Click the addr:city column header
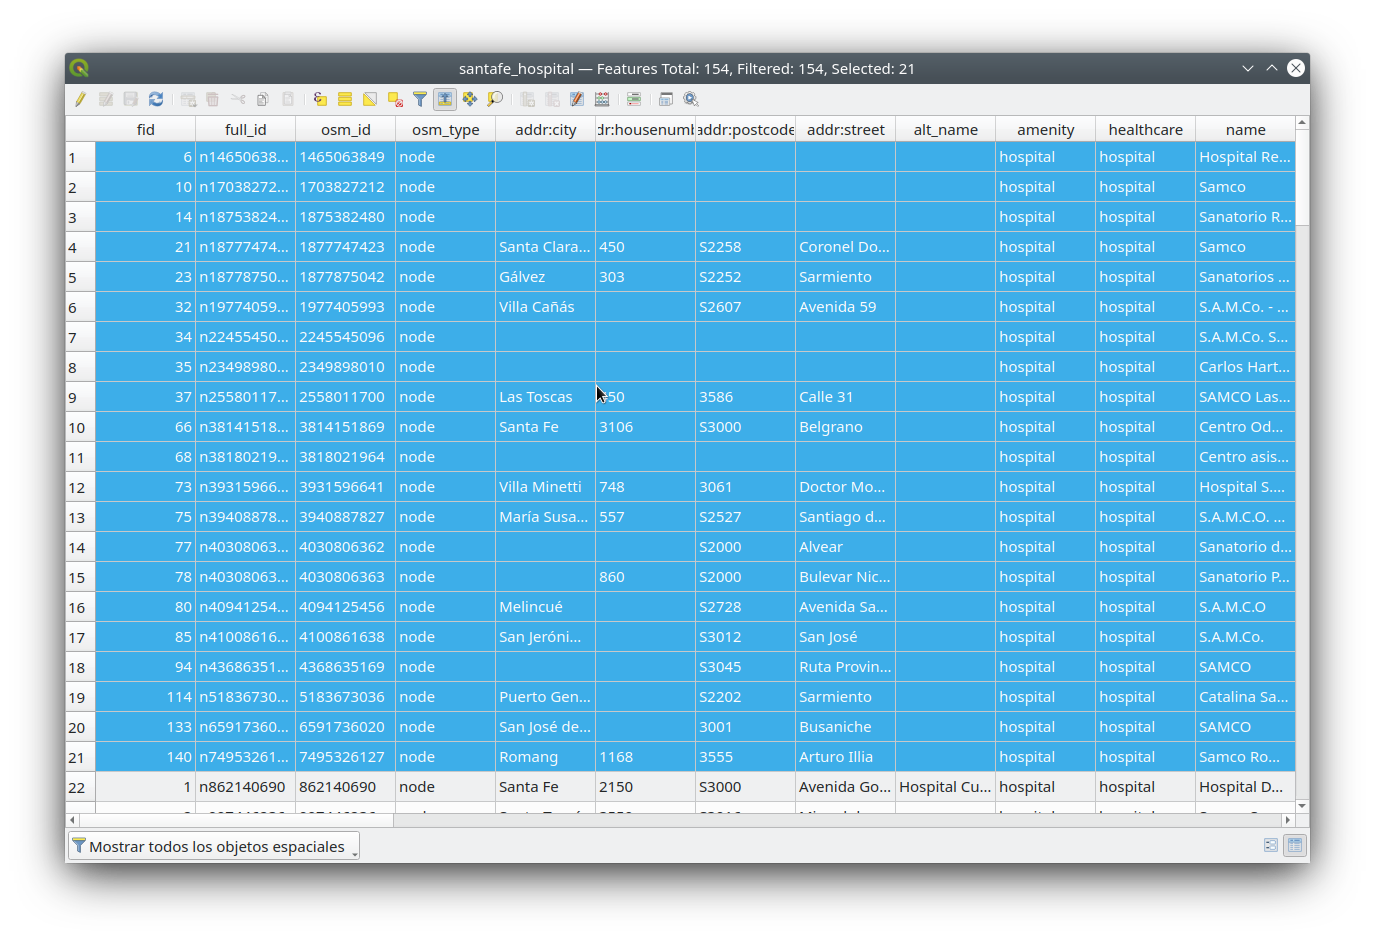The image size is (1375, 940). 546,129
